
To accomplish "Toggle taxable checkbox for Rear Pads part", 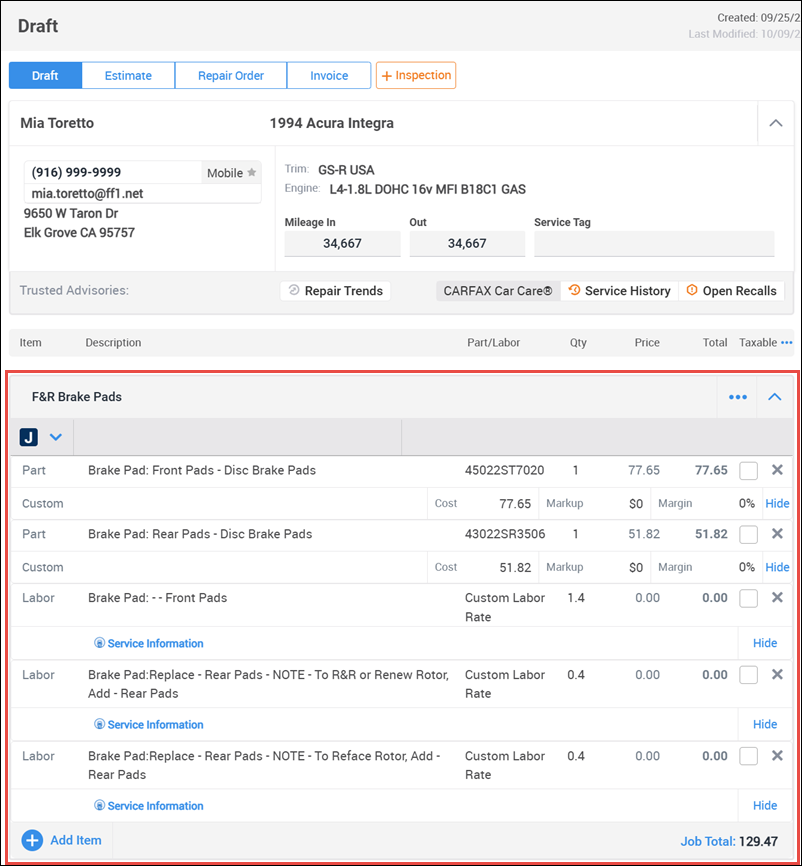I will (748, 535).
